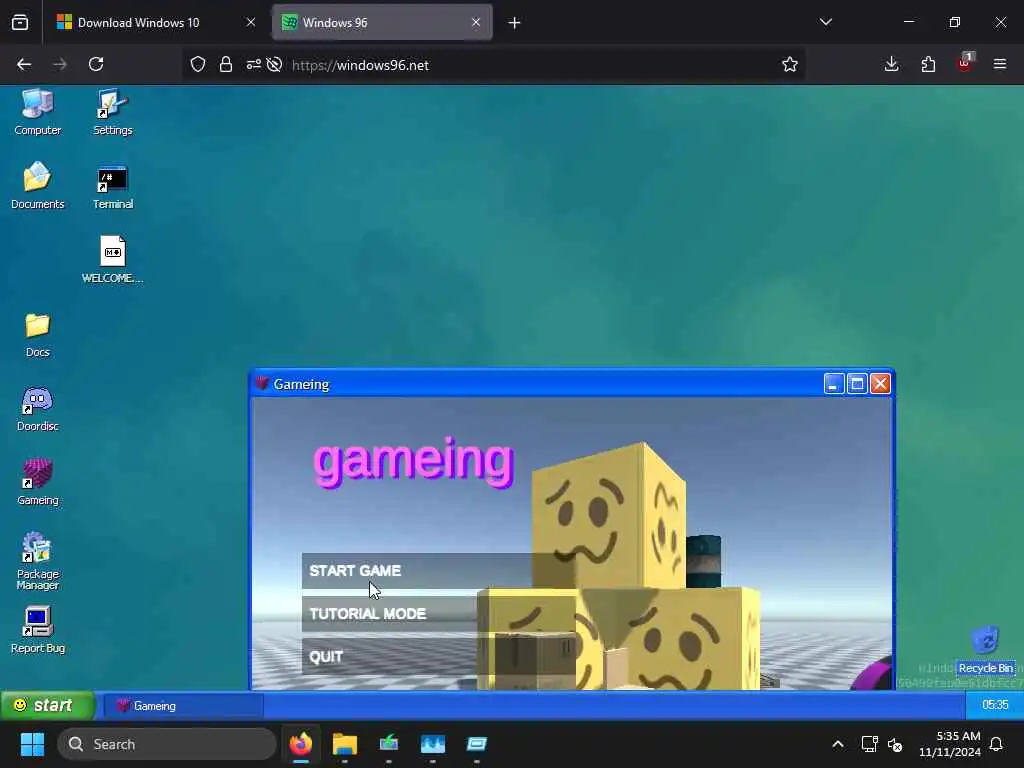Screen dimensions: 1024x768
Task: Close the Gameing window
Action: (x=880, y=384)
